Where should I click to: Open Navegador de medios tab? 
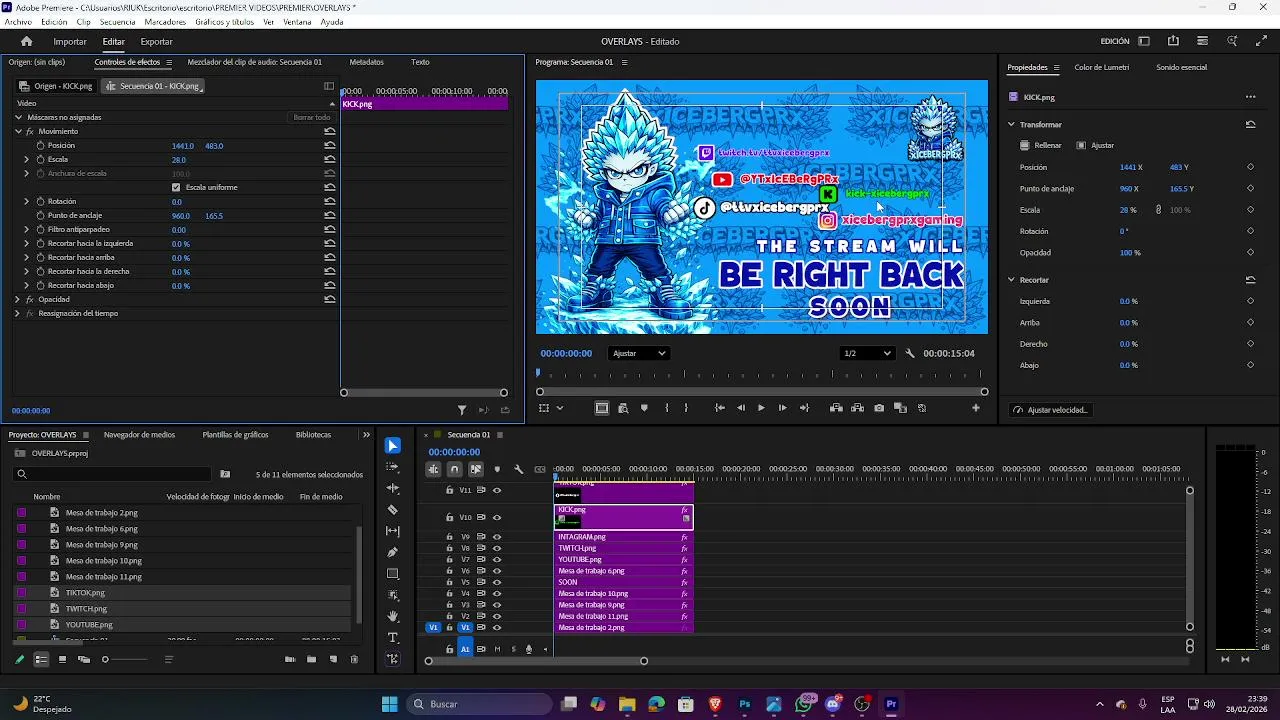[139, 435]
